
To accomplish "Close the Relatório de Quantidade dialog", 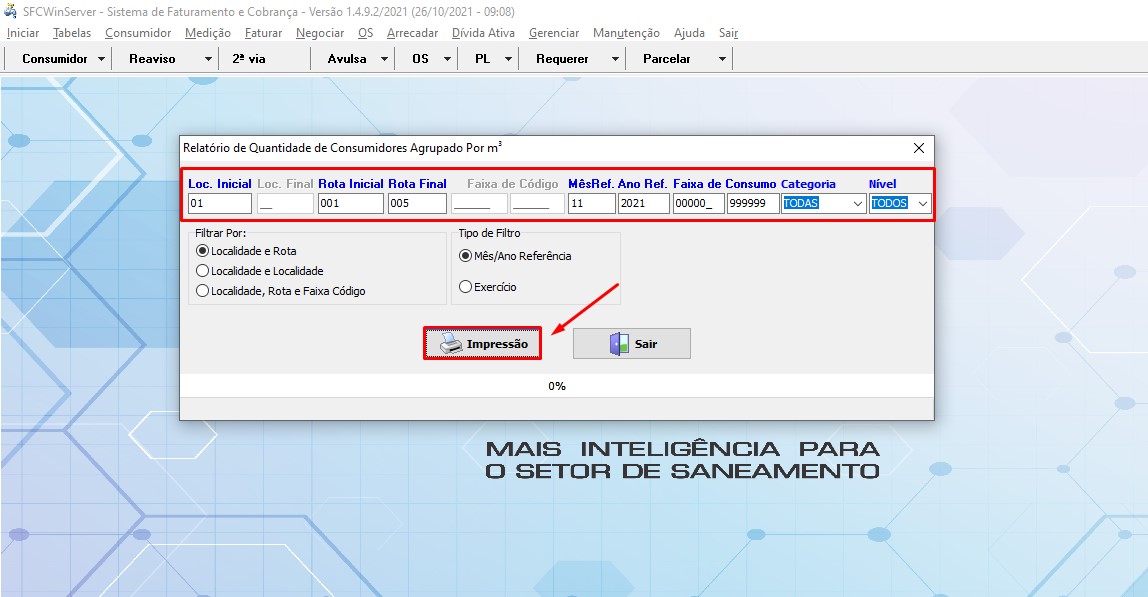I will point(919,147).
